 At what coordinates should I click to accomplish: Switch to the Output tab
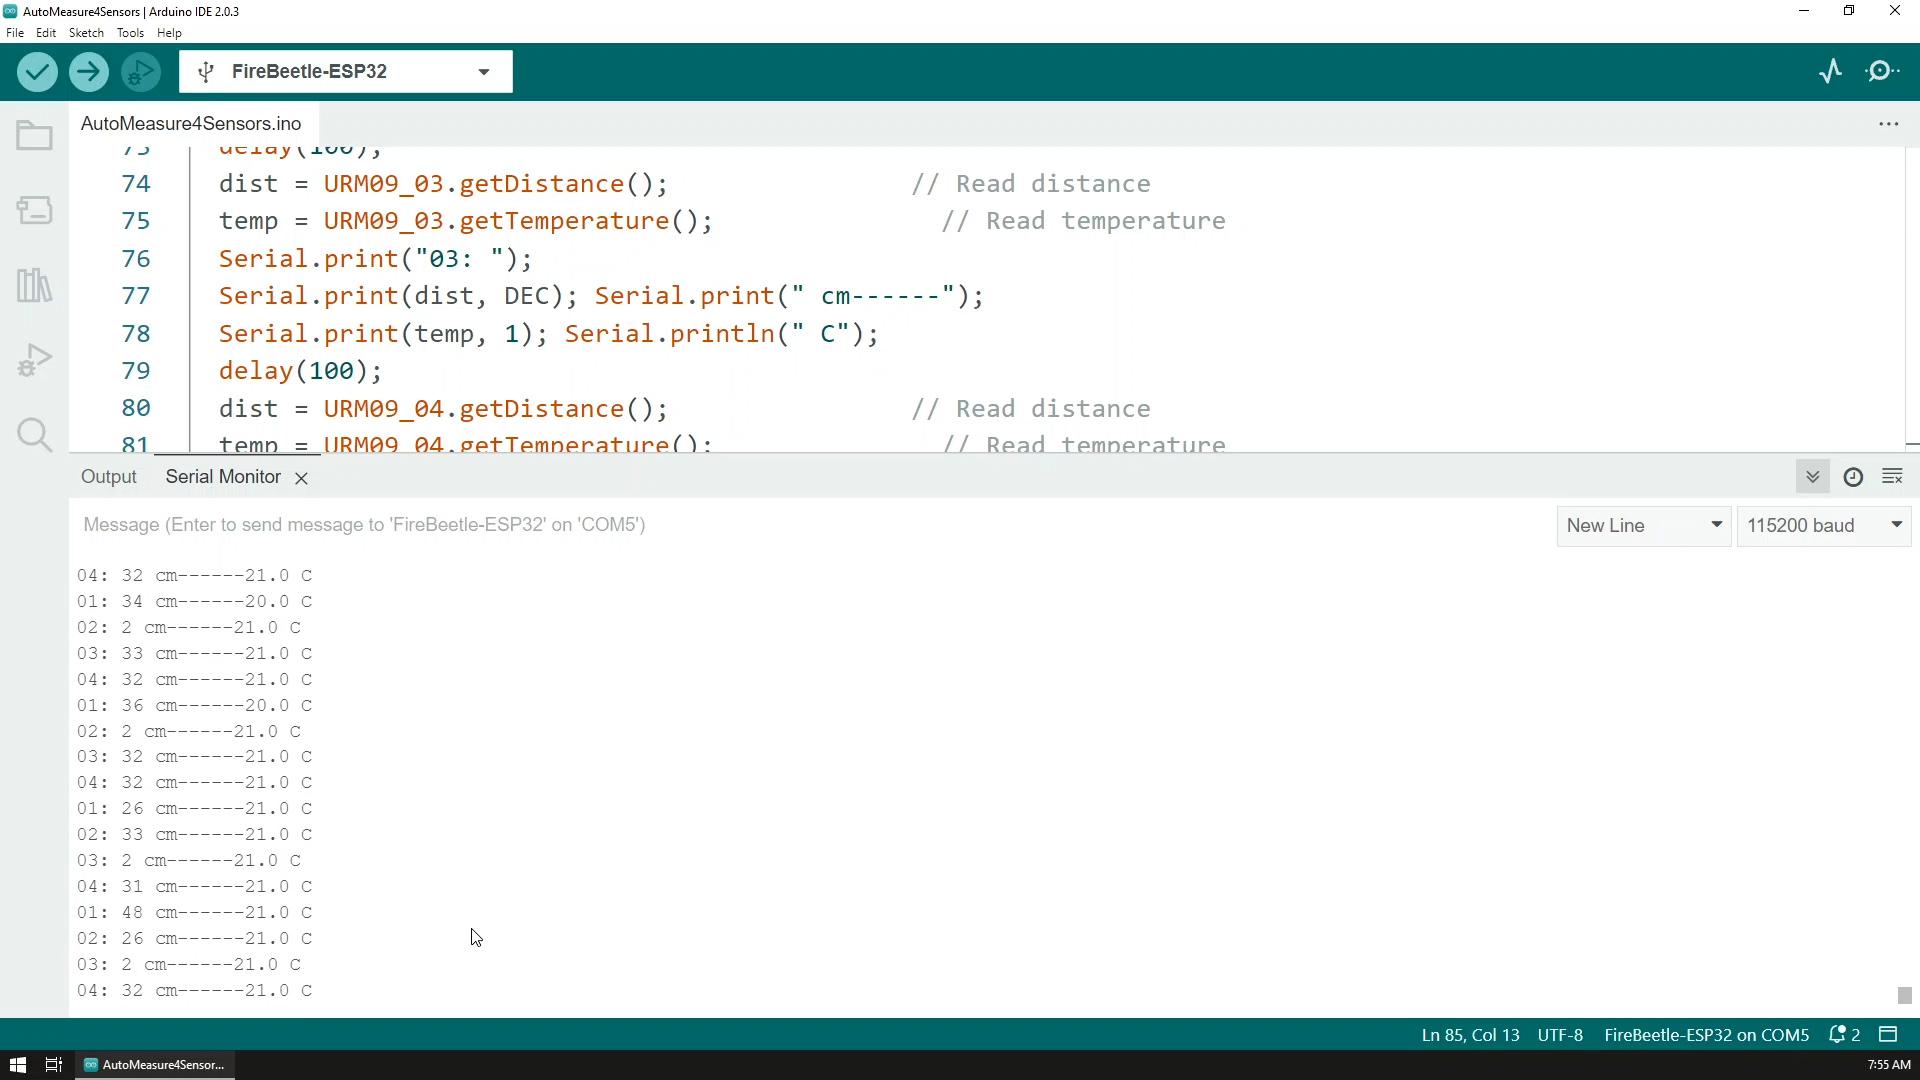click(x=109, y=477)
